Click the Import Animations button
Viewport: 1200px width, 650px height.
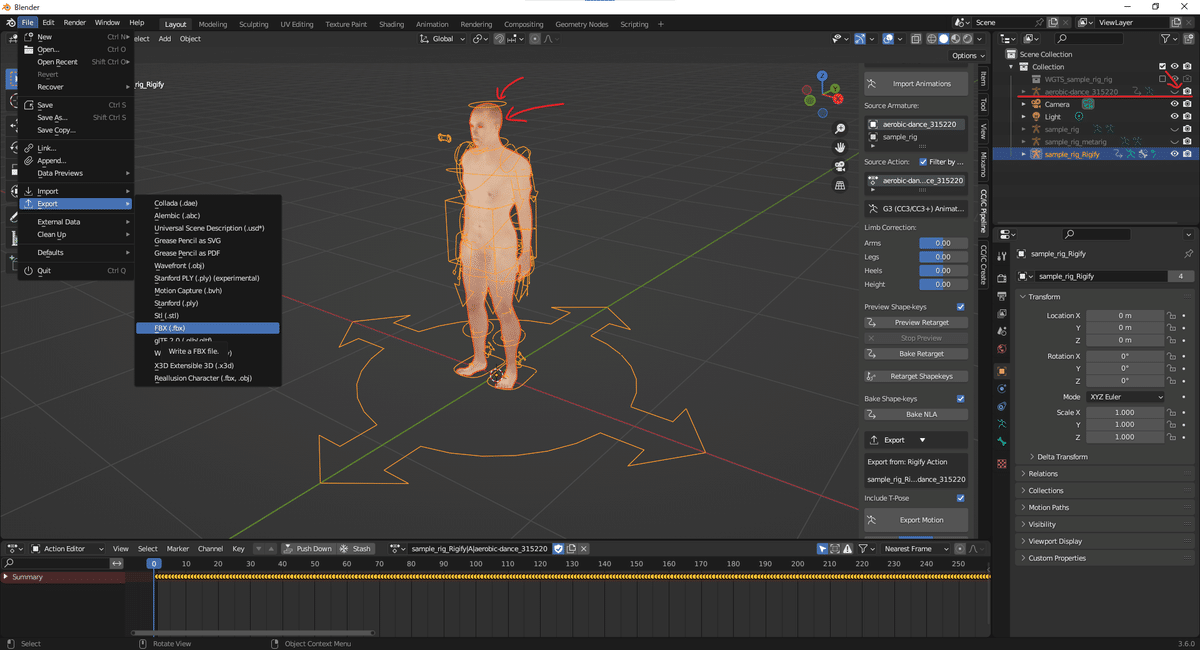pyautogui.click(x=916, y=83)
